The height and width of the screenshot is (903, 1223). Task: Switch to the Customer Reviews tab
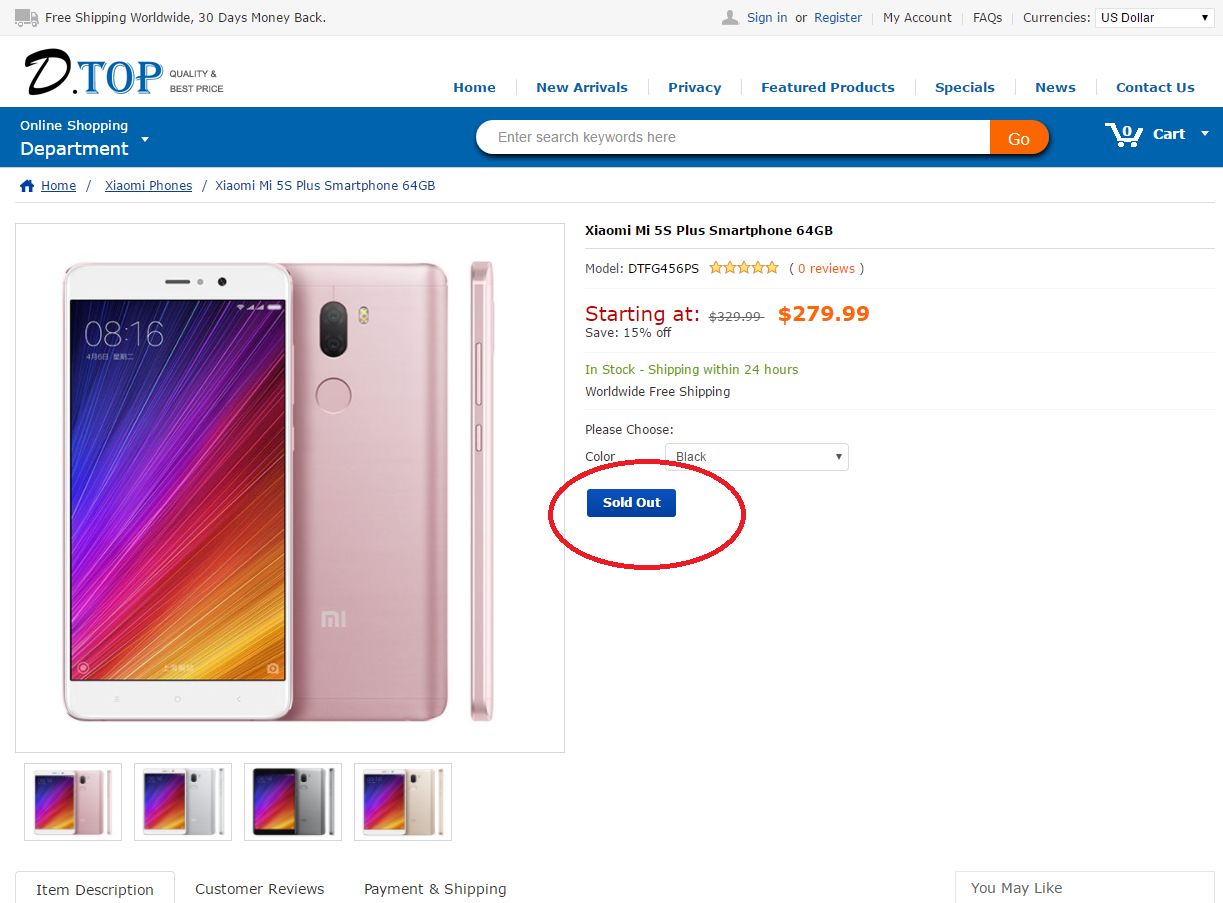(260, 889)
